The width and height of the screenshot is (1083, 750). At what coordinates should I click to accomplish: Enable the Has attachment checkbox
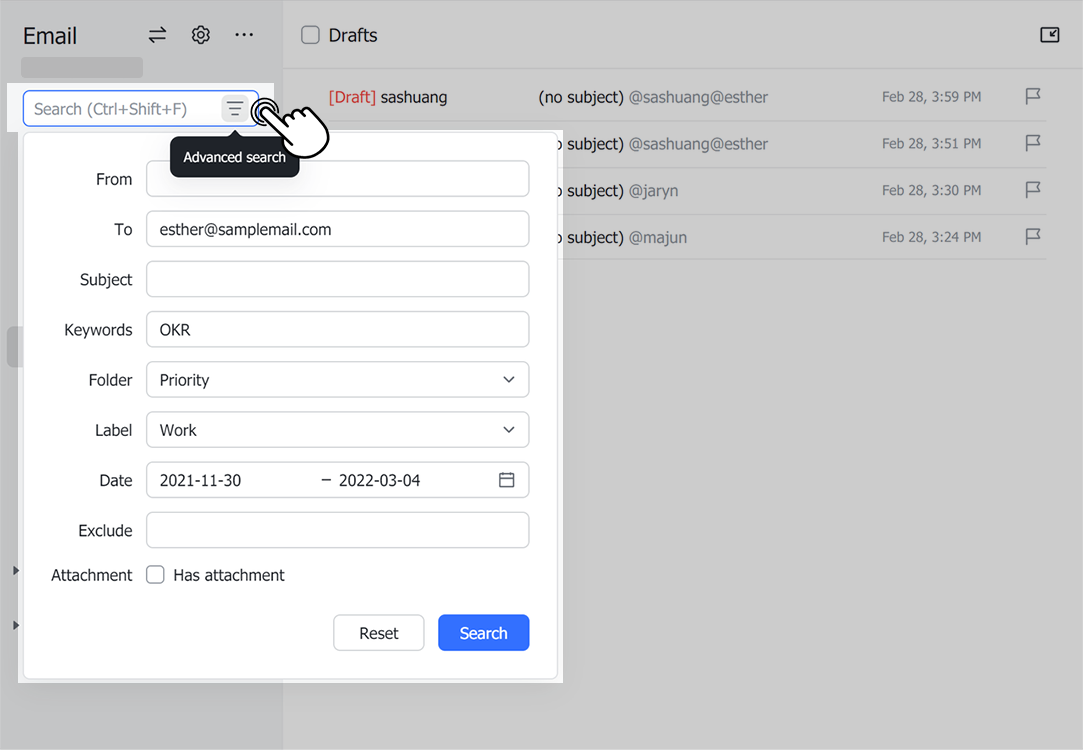click(x=155, y=574)
